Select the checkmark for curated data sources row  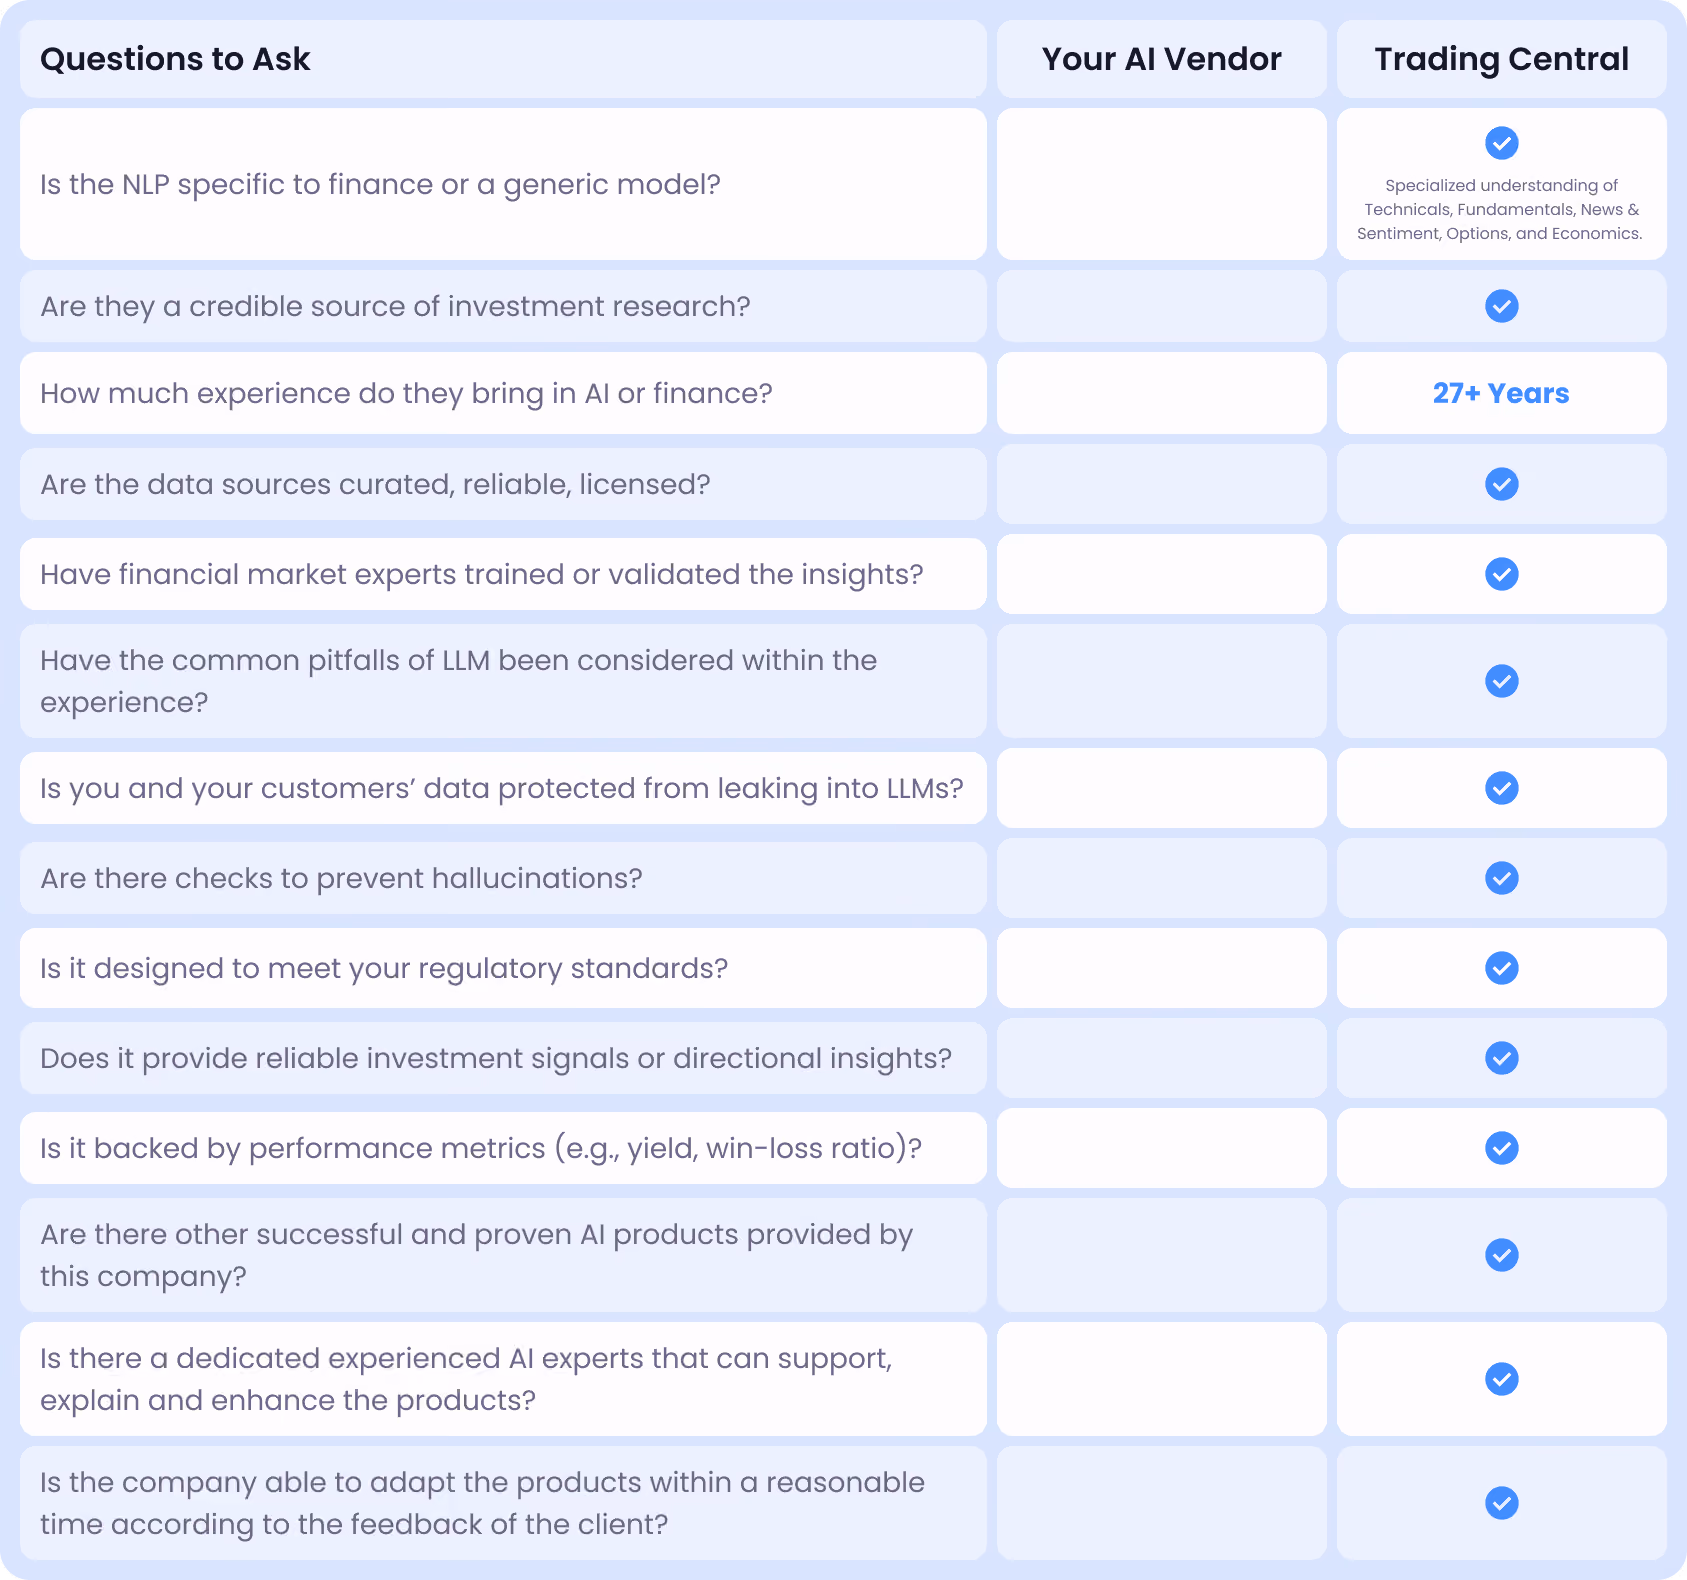pyautogui.click(x=1501, y=484)
